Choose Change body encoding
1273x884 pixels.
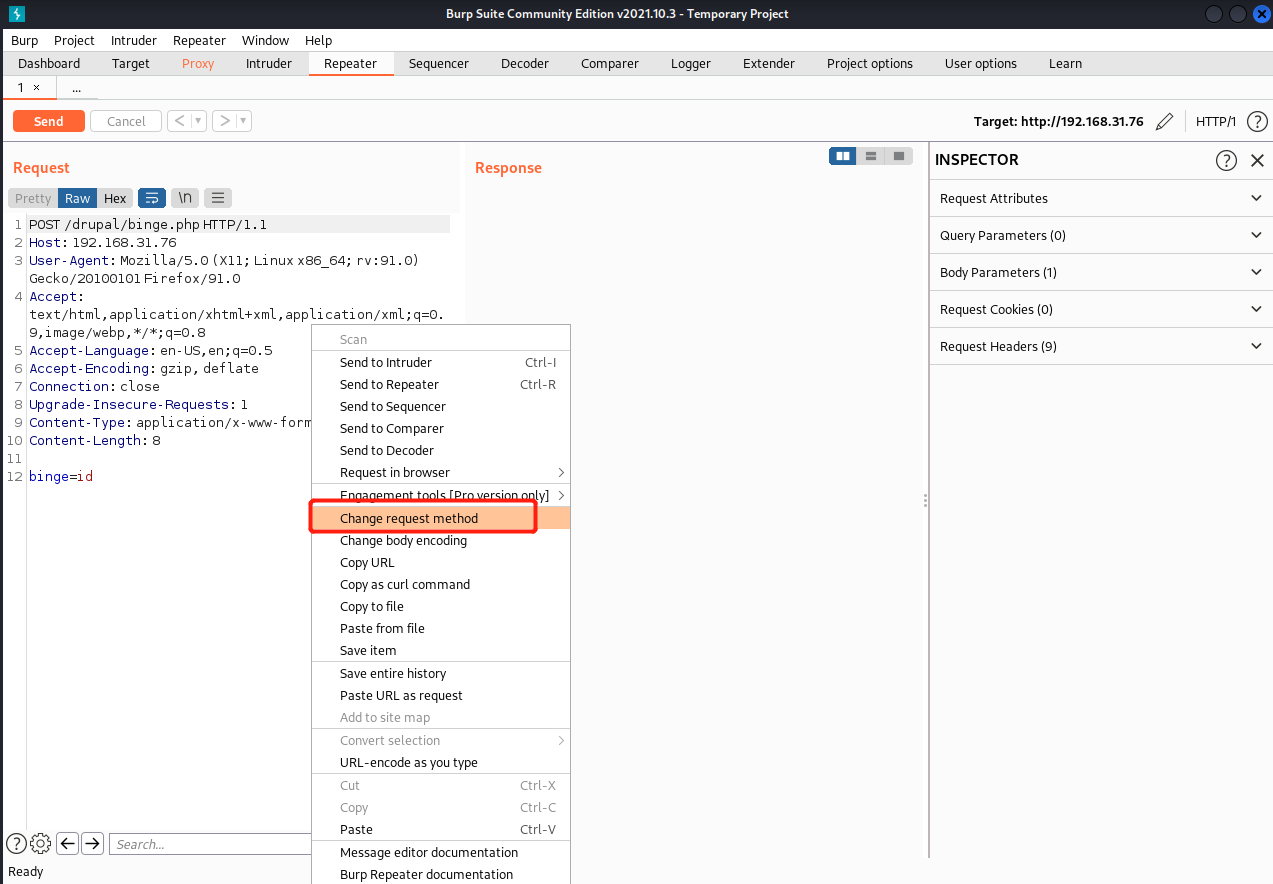click(x=441, y=540)
